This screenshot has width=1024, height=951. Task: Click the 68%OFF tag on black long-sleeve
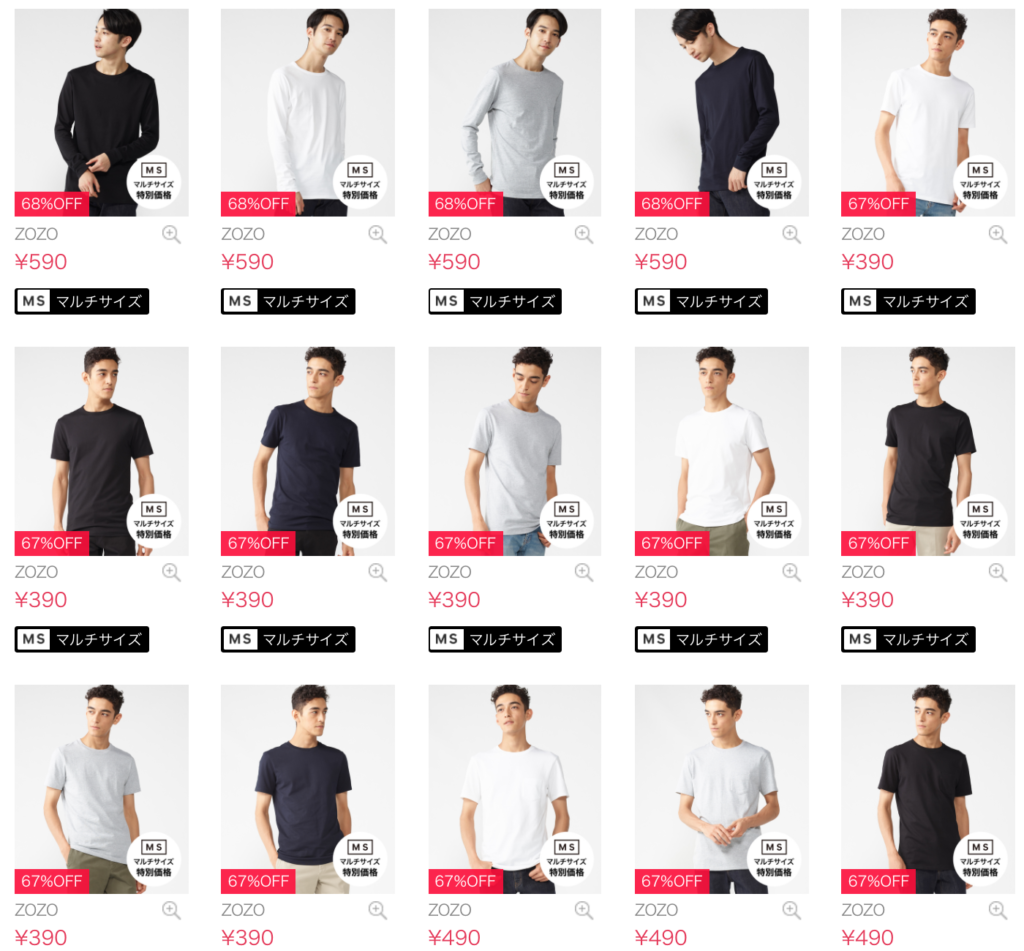[x=52, y=204]
